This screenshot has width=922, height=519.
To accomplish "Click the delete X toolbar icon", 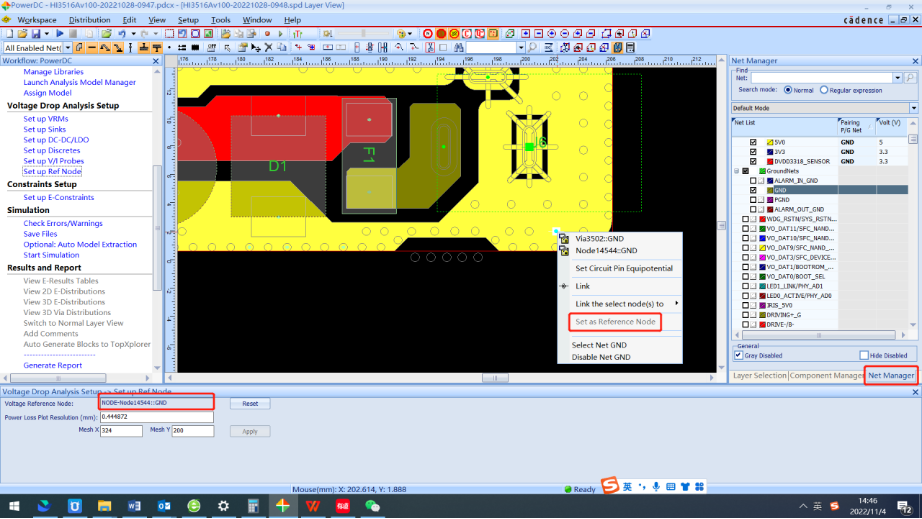I will tap(268, 48).
